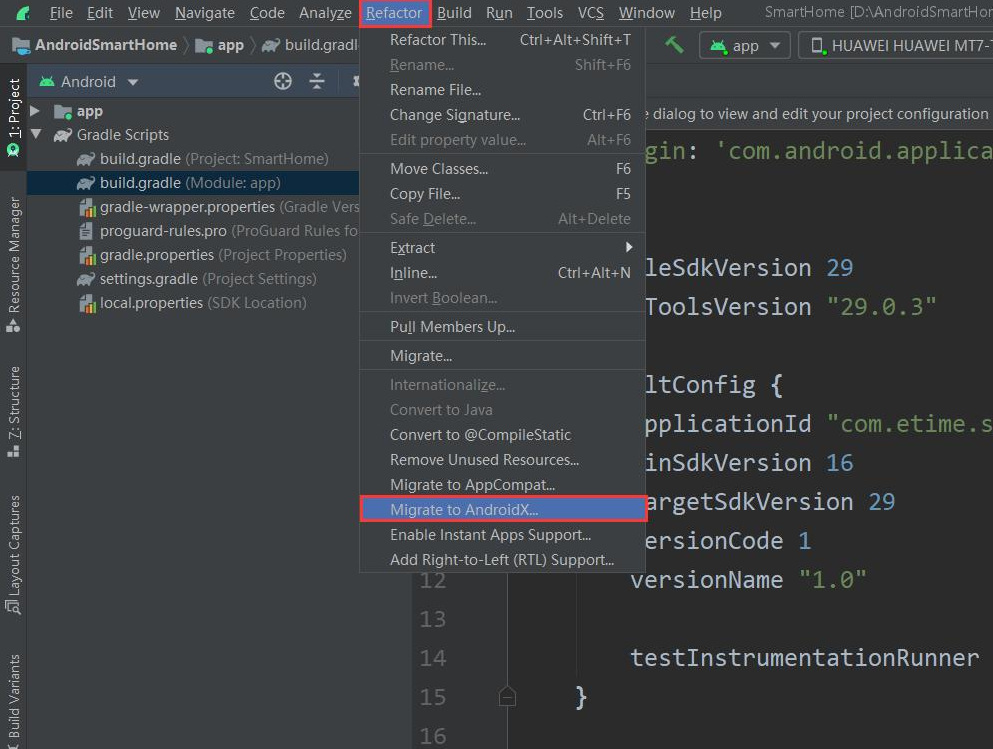Choose Refactor This... menu item

coord(503,39)
